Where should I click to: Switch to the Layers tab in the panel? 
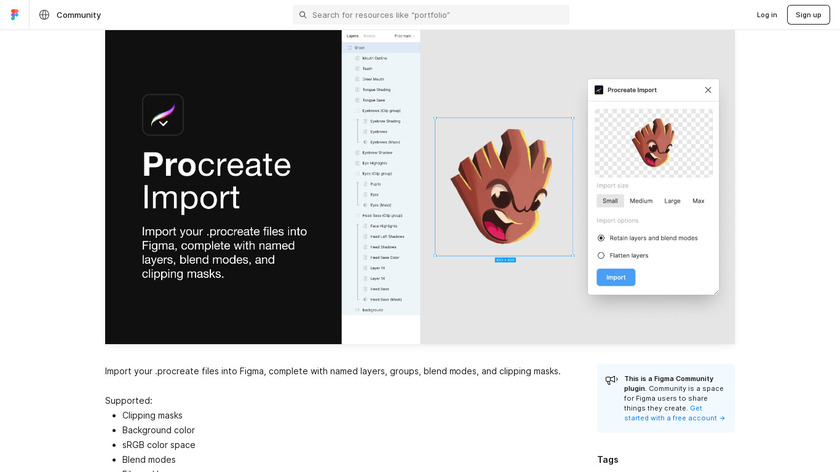point(352,36)
